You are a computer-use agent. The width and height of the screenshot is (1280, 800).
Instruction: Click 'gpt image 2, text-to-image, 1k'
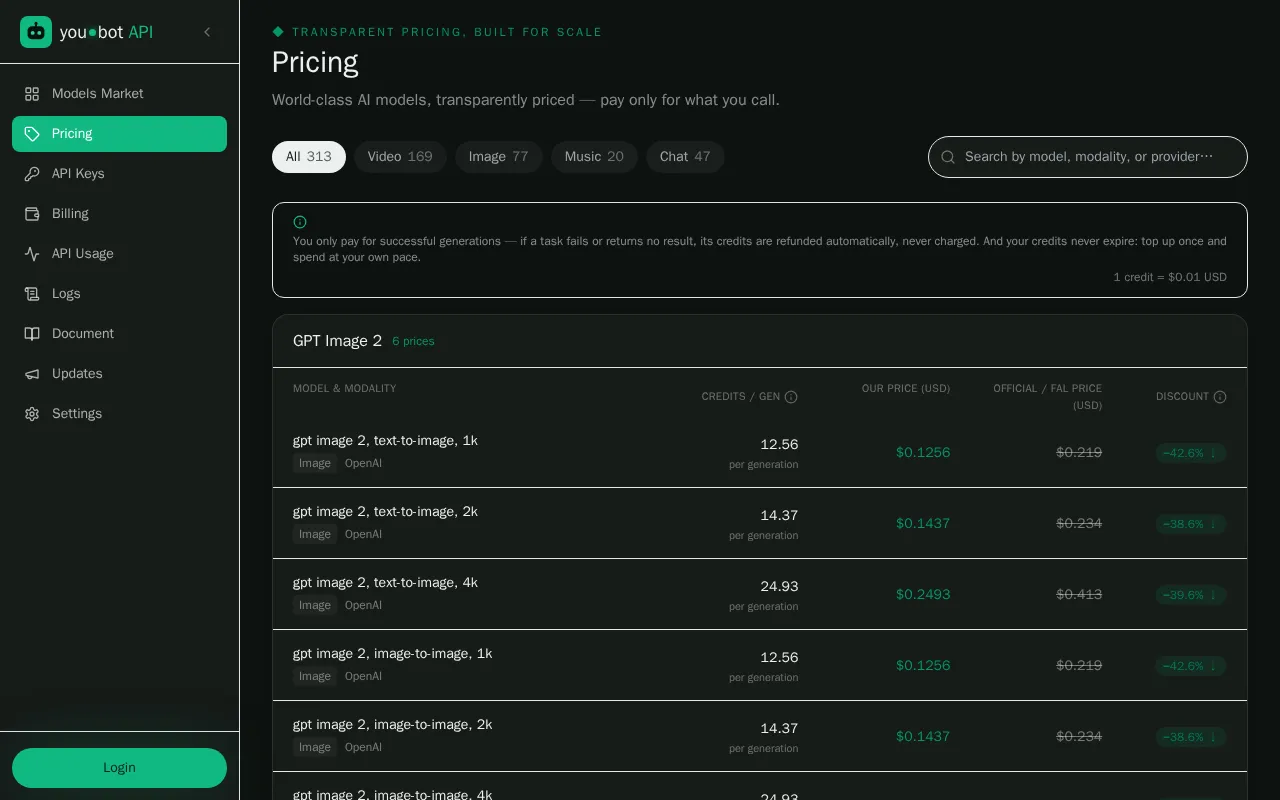tap(385, 440)
